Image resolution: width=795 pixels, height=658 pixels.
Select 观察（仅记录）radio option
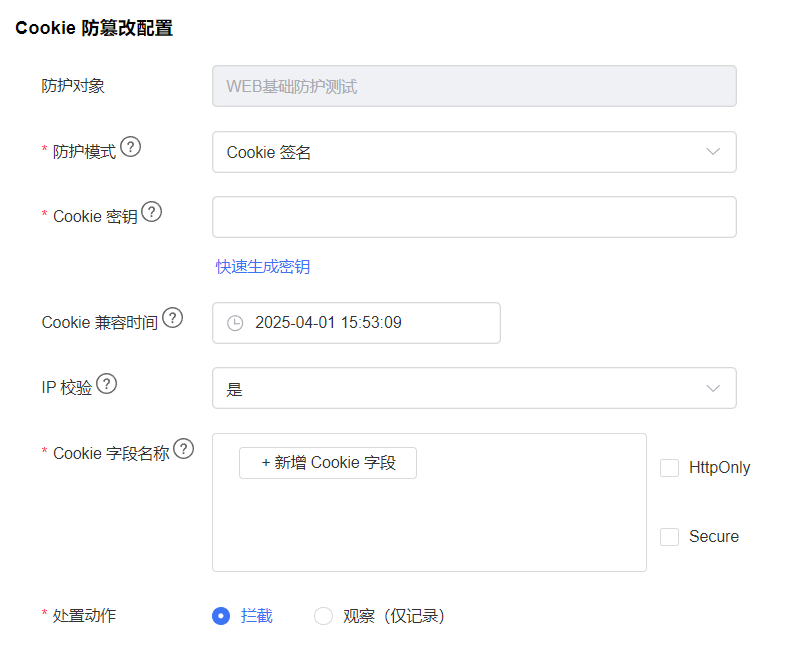[323, 616]
